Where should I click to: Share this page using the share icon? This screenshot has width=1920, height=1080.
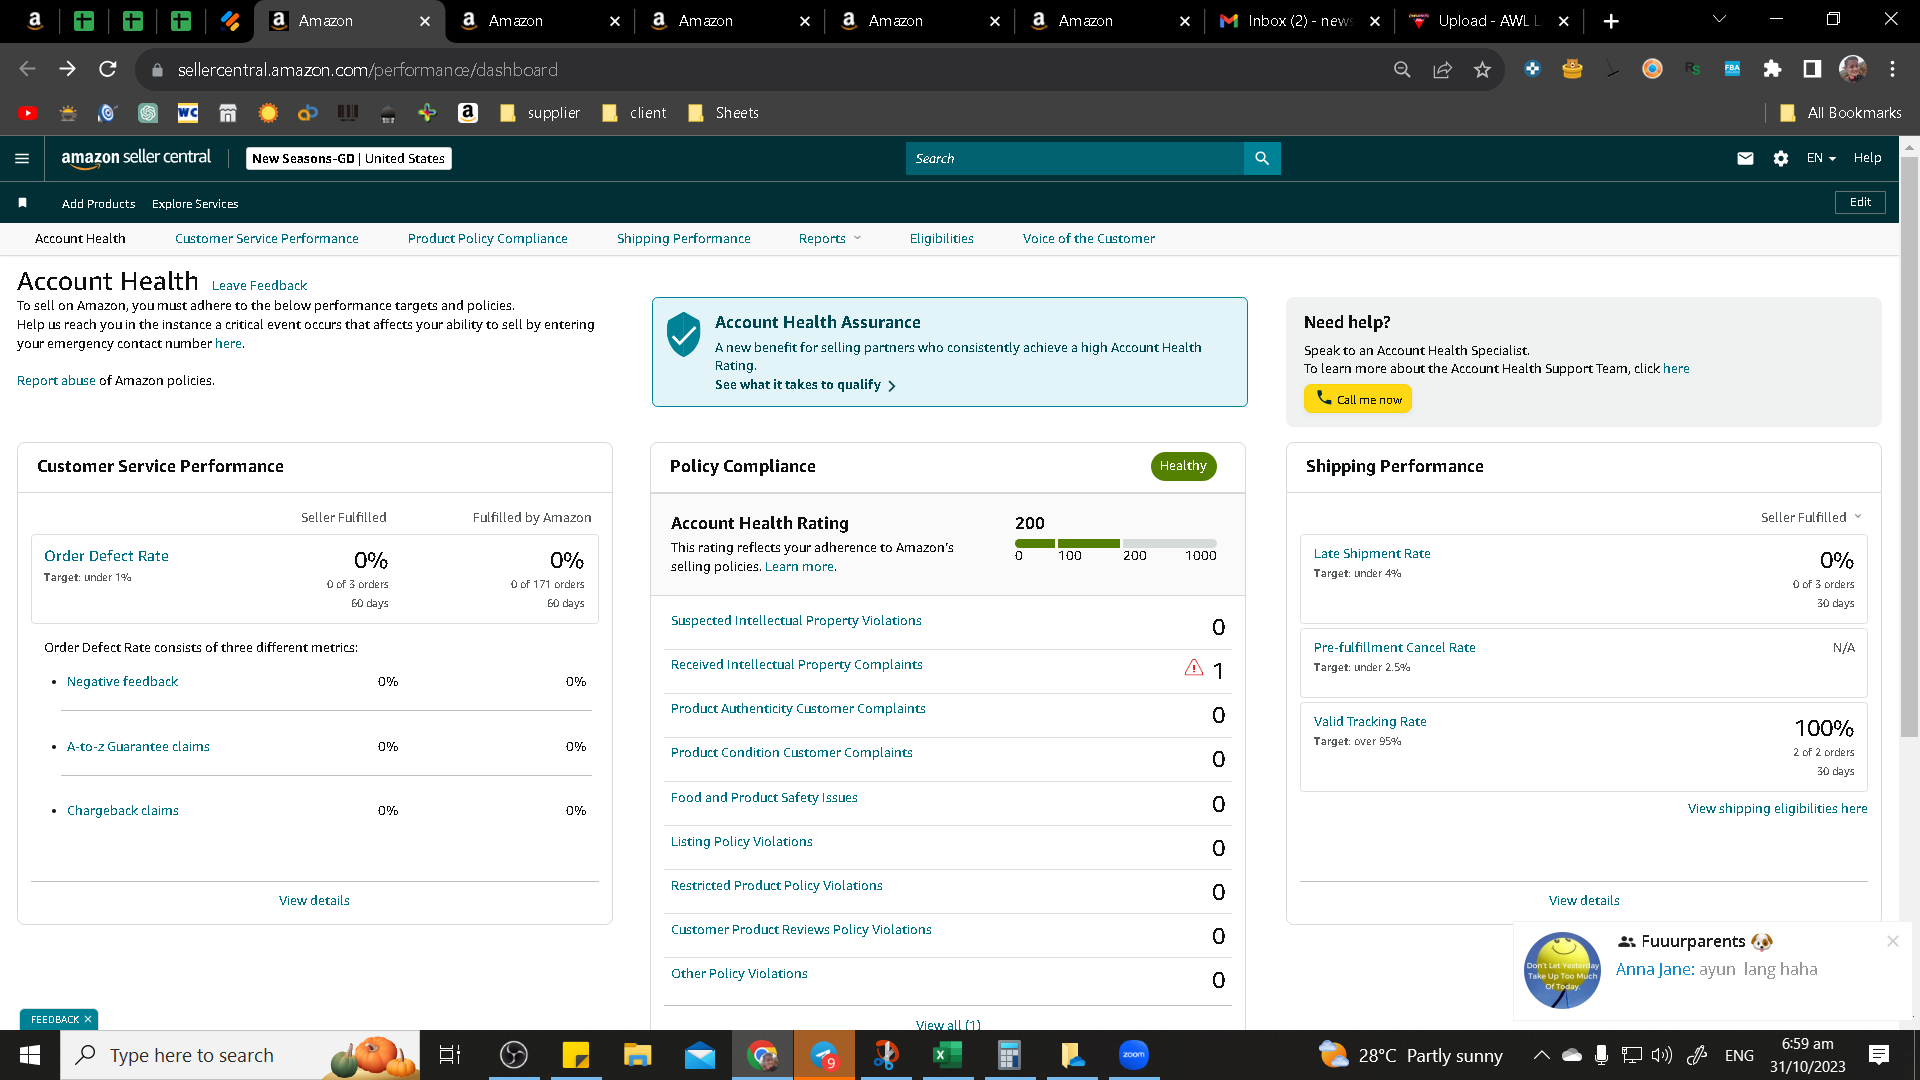[x=1442, y=69]
